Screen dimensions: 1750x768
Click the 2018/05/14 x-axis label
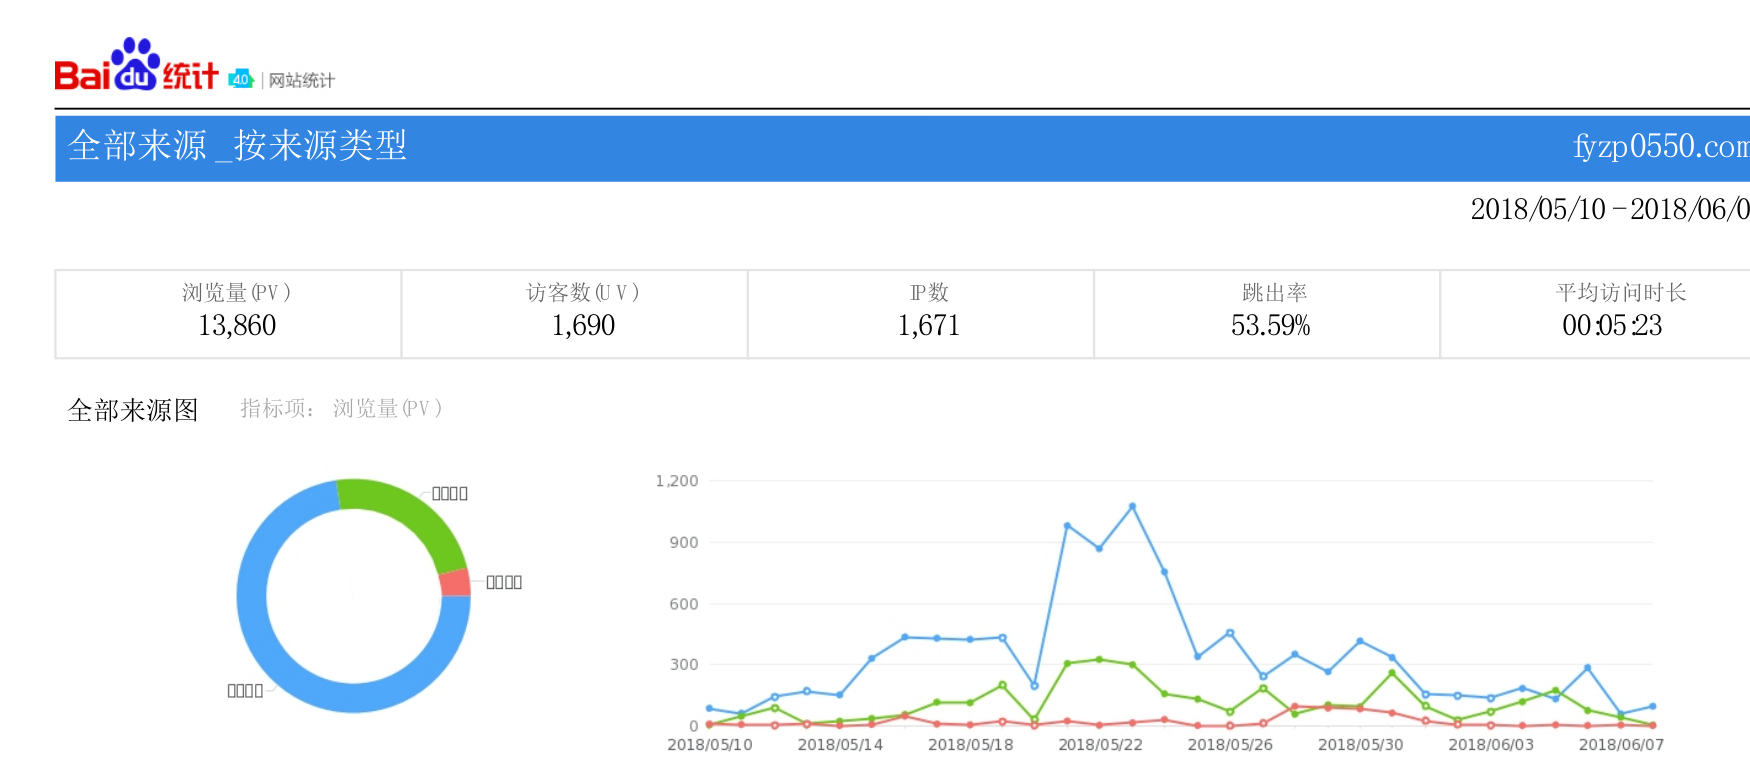[840, 744]
